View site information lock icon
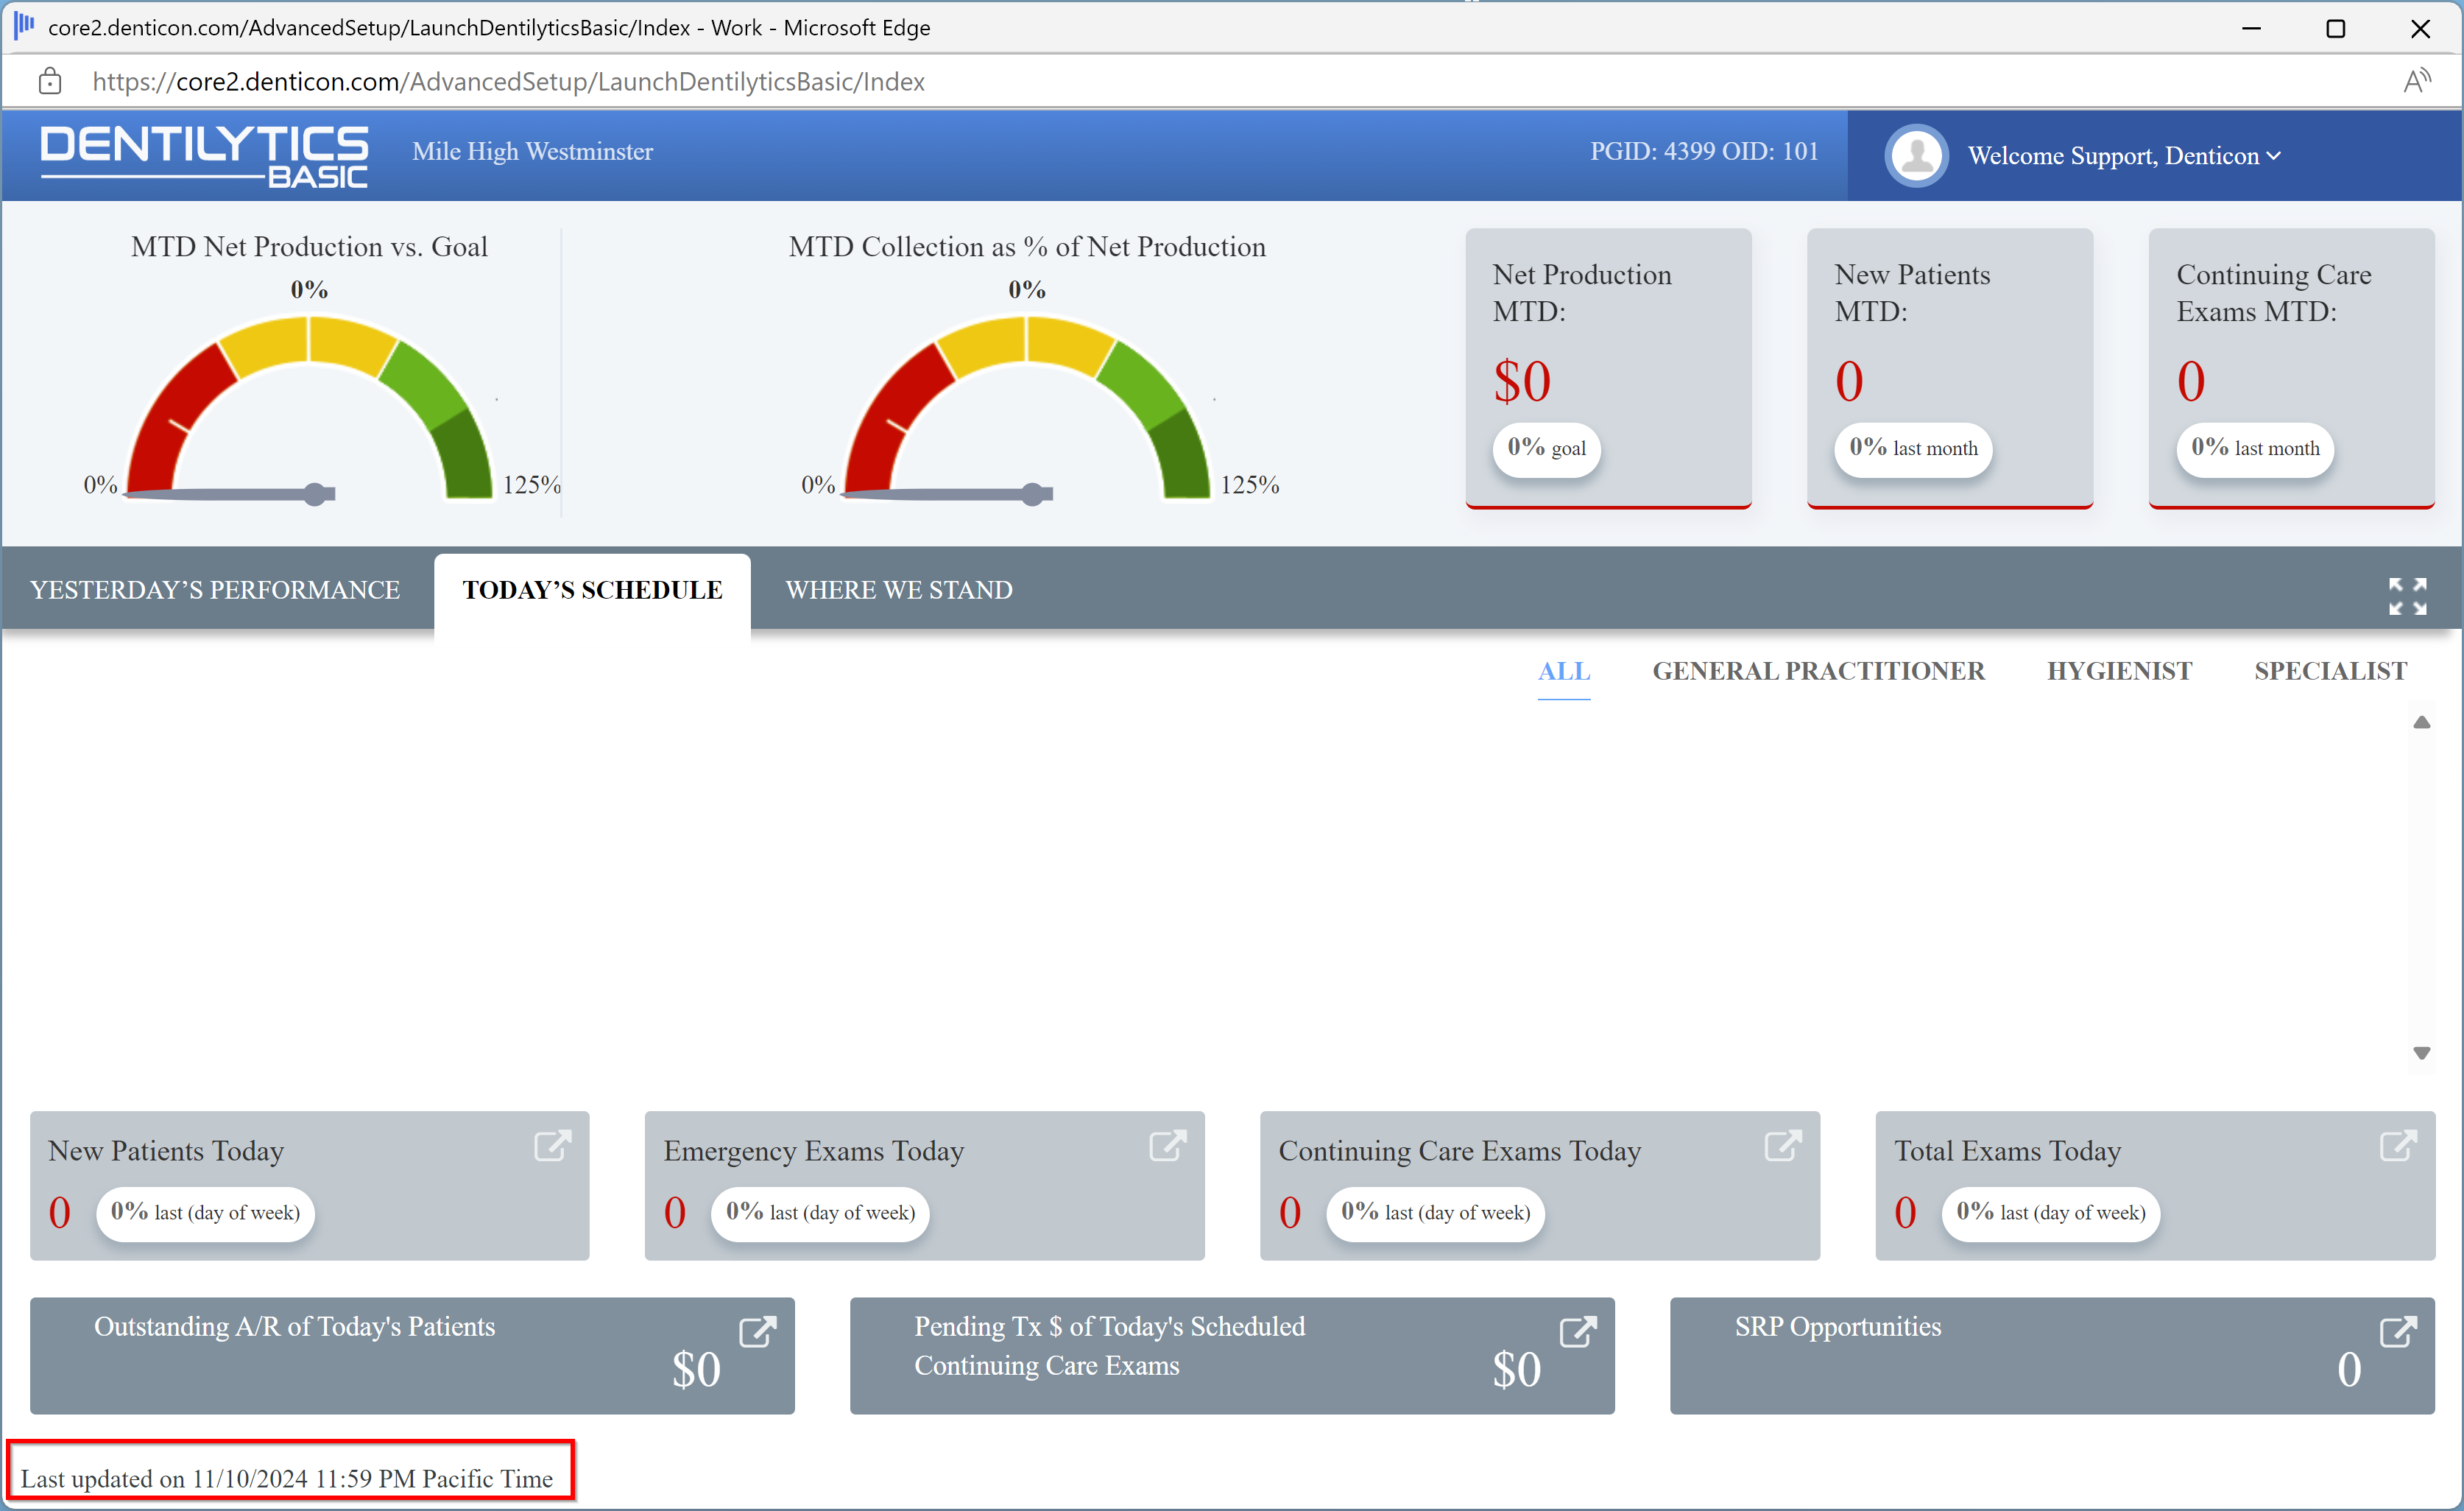 (50, 81)
